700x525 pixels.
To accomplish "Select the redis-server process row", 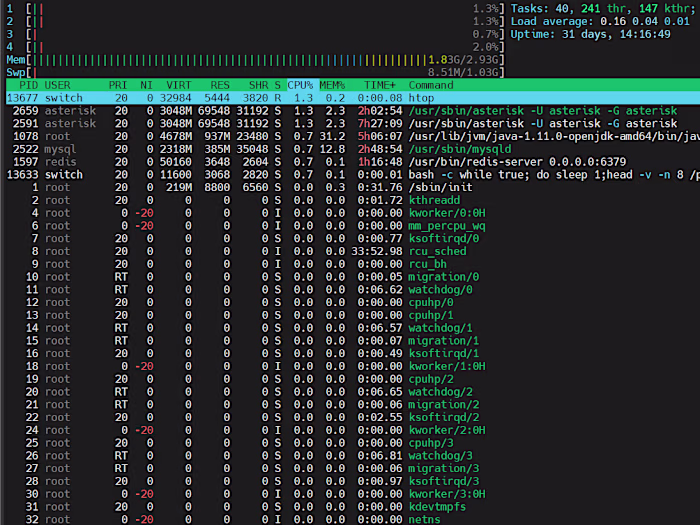I will click(x=353, y=162).
